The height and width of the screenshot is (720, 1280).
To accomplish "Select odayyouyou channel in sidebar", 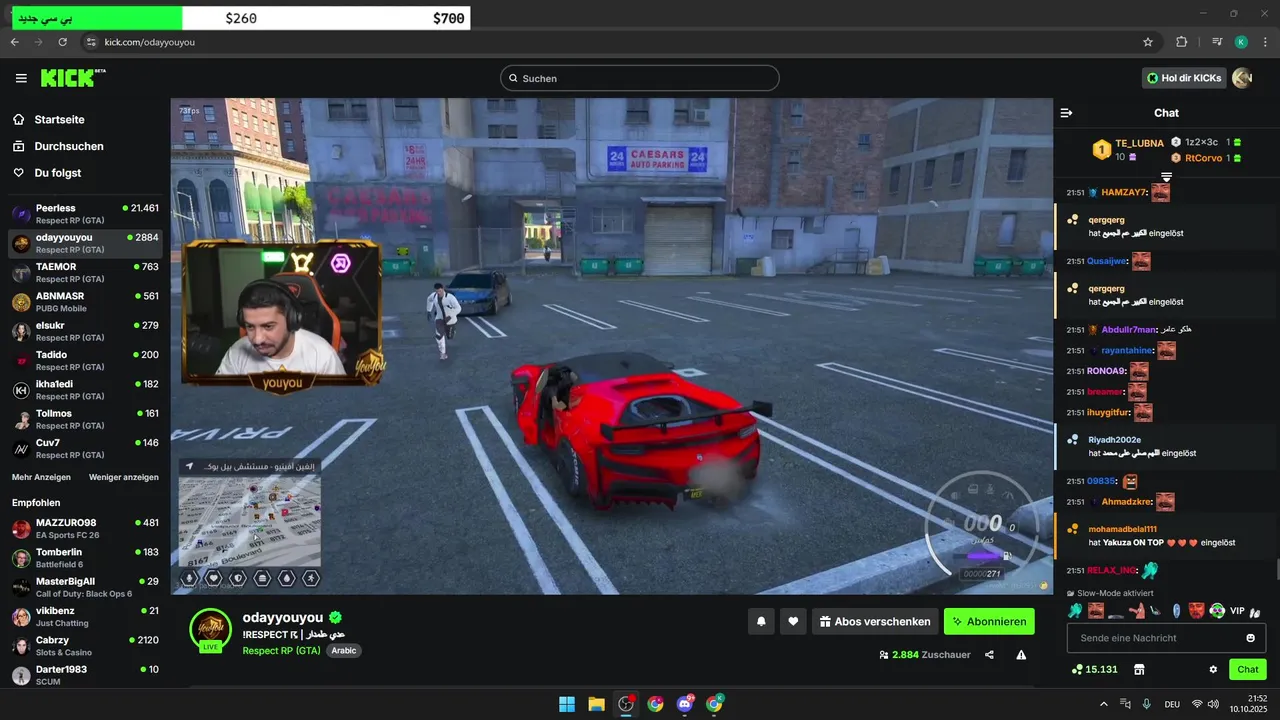I will 85,243.
